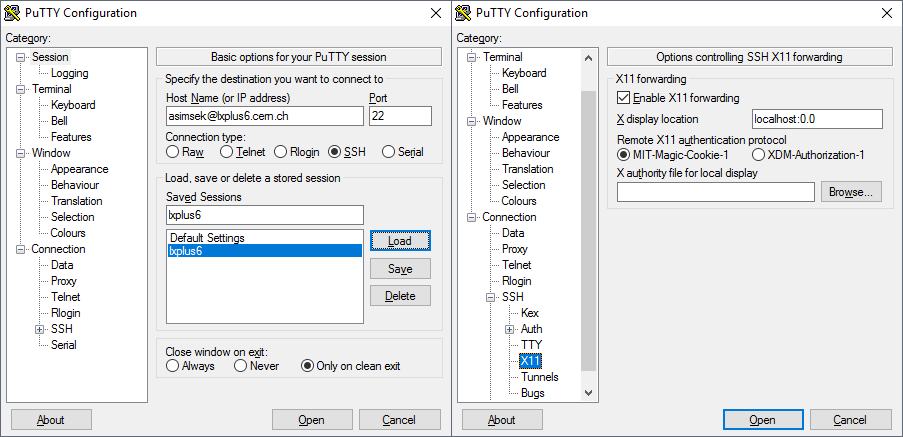Click About button in left window
Image resolution: width=903 pixels, height=437 pixels.
tap(51, 420)
